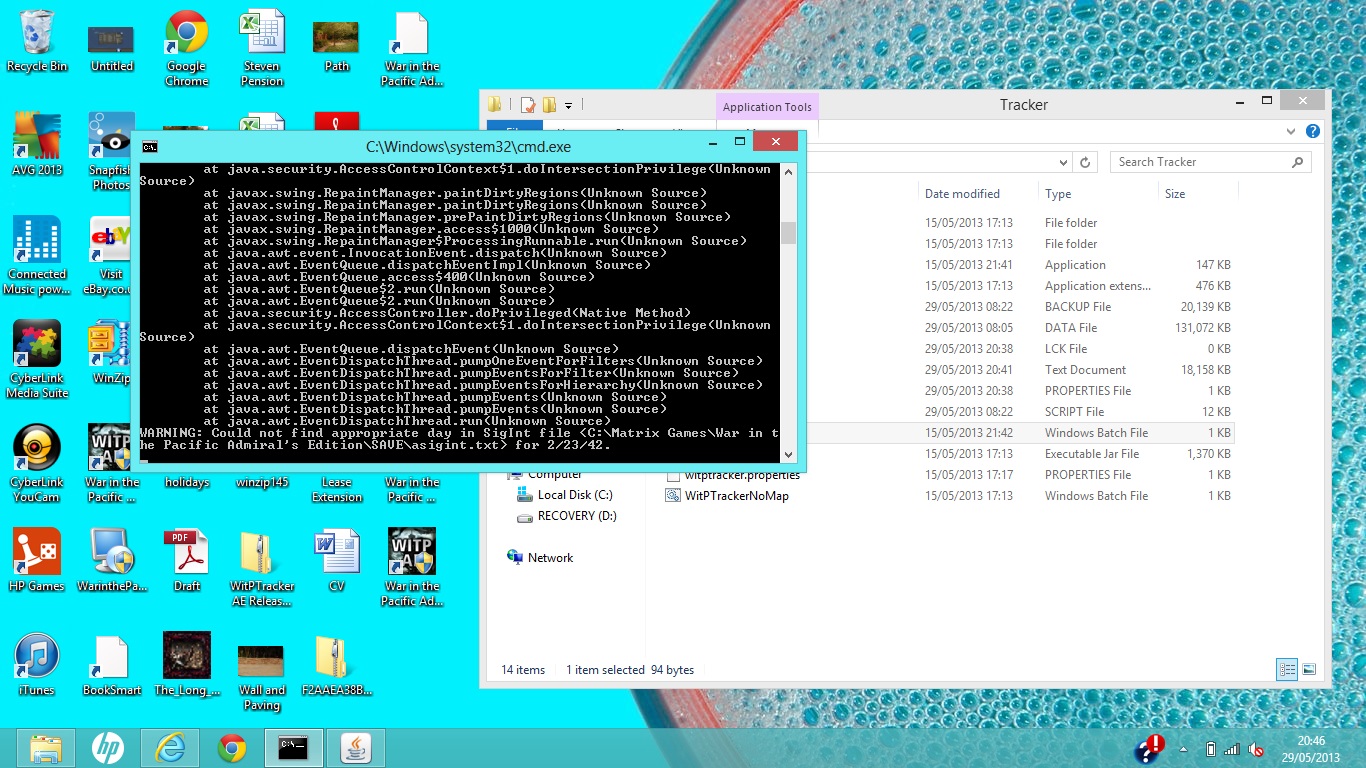Open the Snapfish Photos shortcut

point(111,152)
